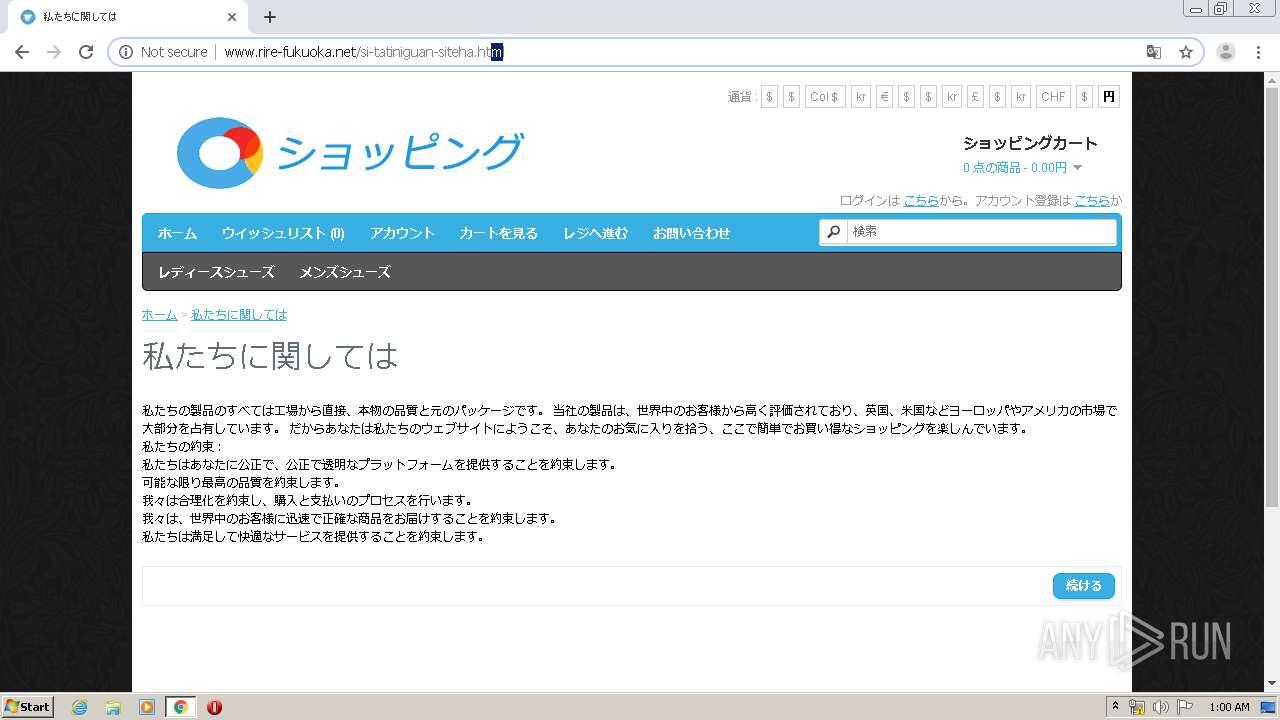
Task: Click the search magnifier icon
Action: 833,232
